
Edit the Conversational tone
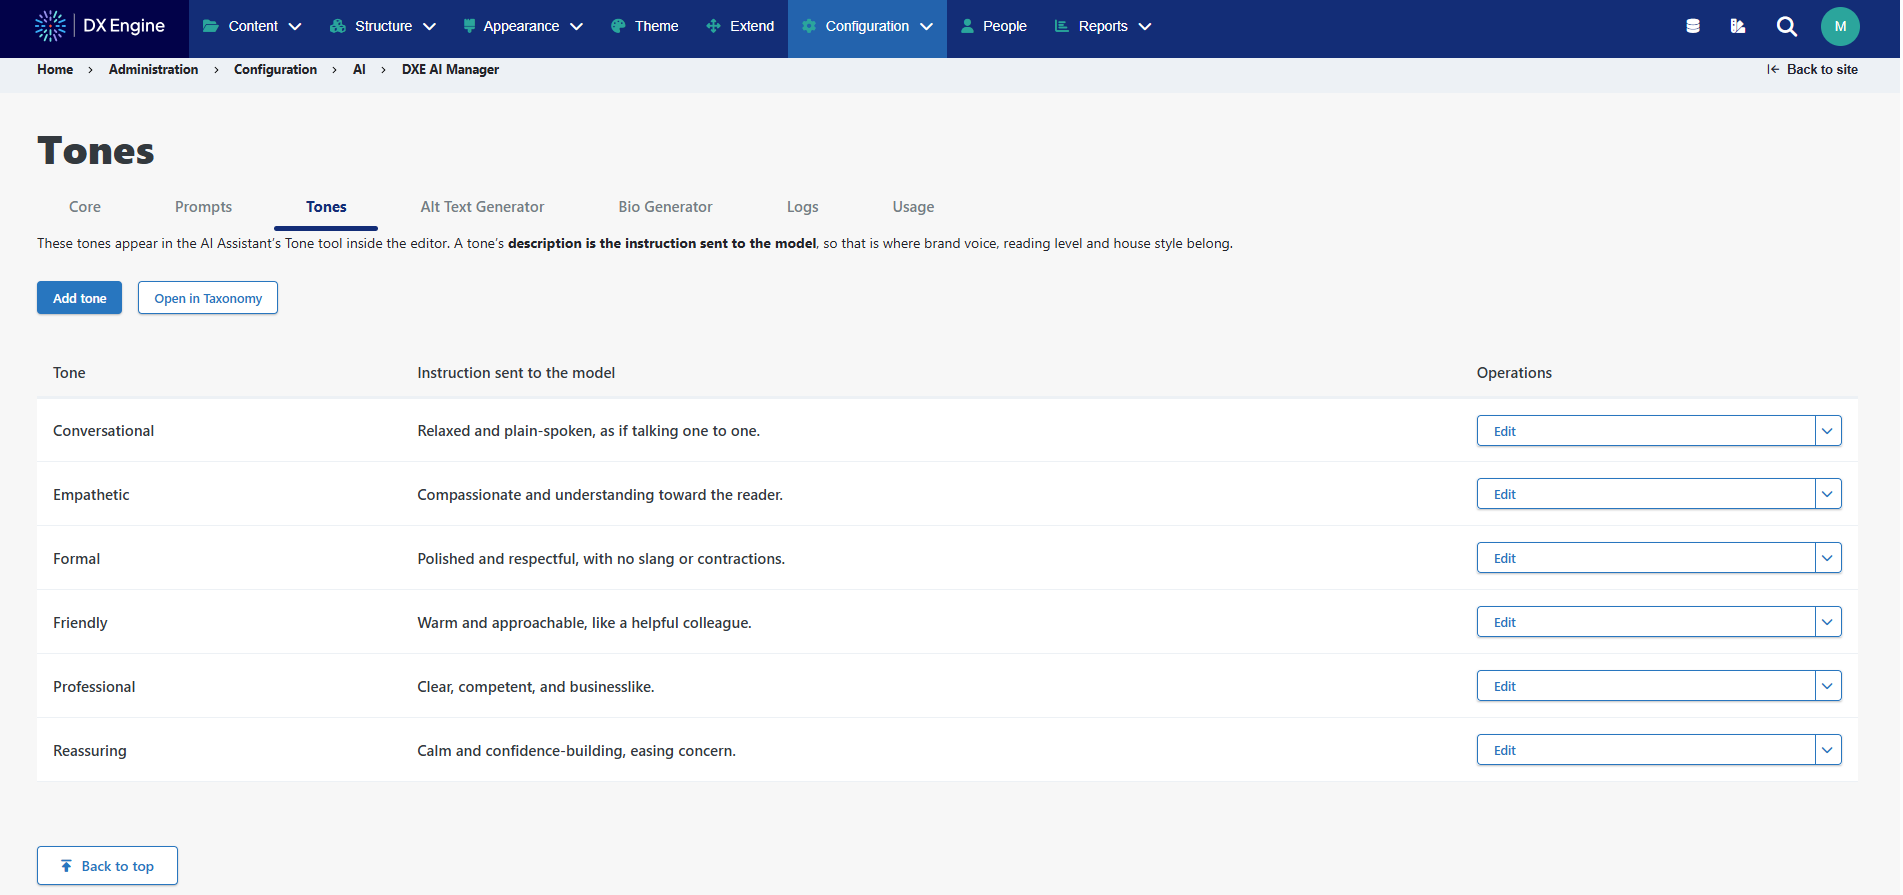tap(1646, 431)
